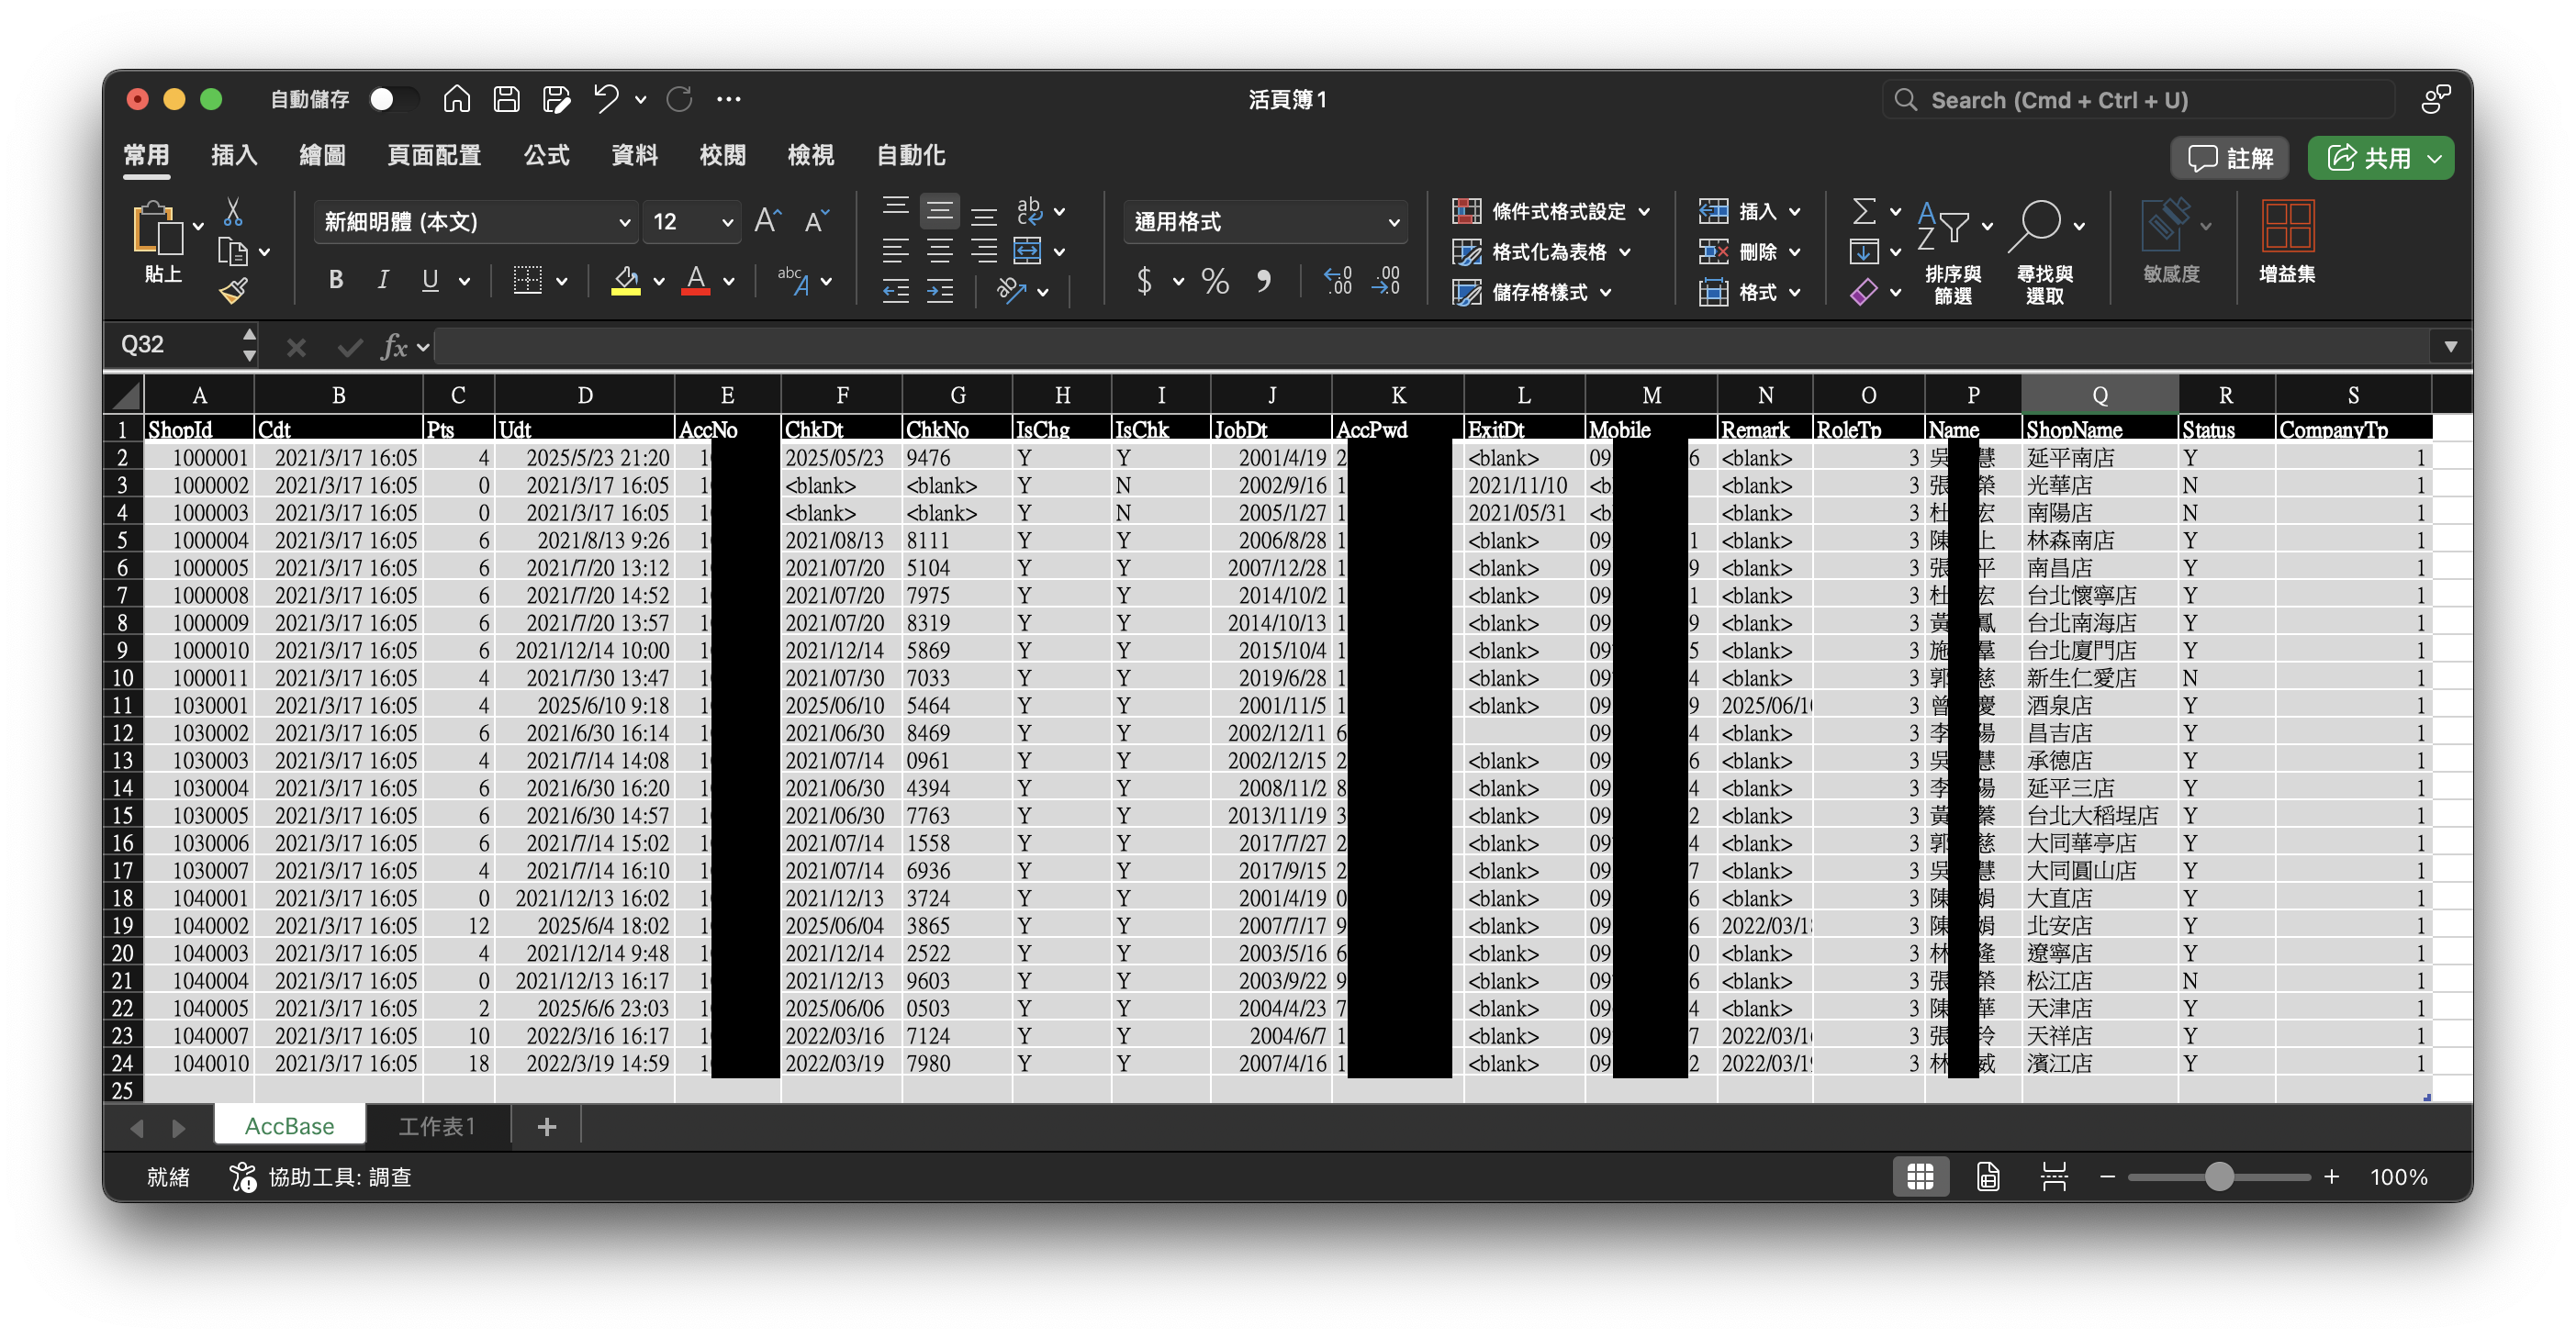
Task: Increase the indent
Action: (940, 291)
